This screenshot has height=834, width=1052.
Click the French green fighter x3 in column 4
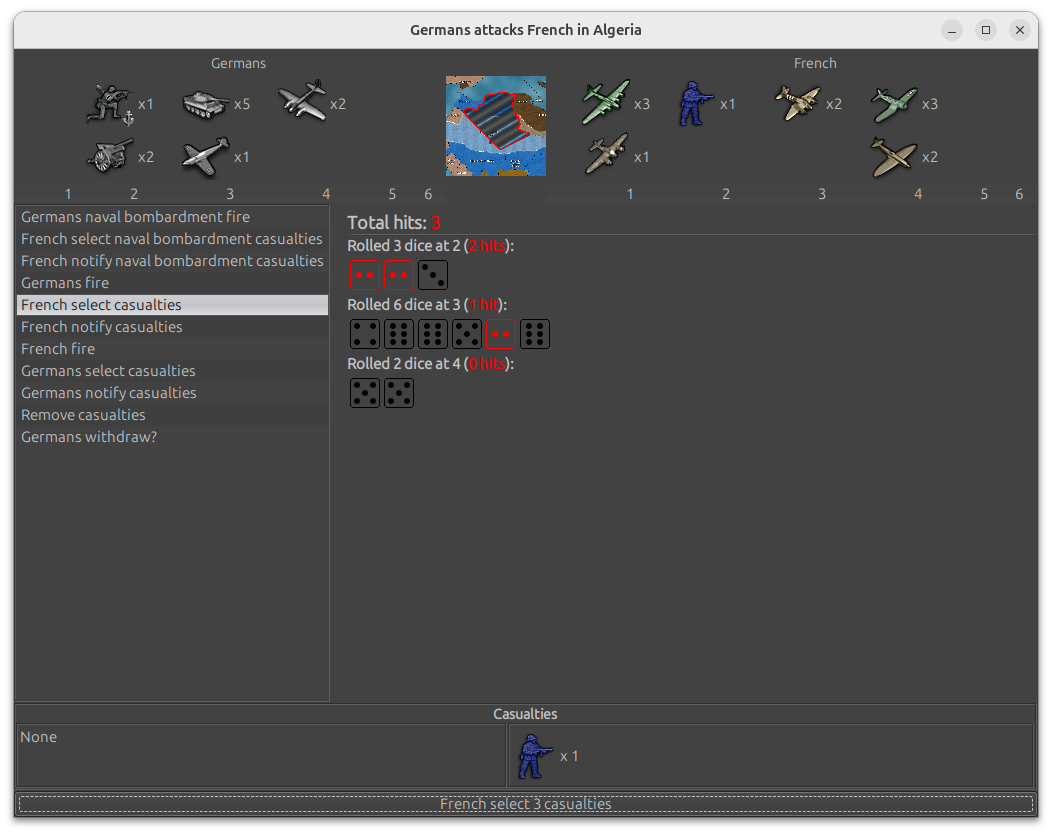(893, 103)
